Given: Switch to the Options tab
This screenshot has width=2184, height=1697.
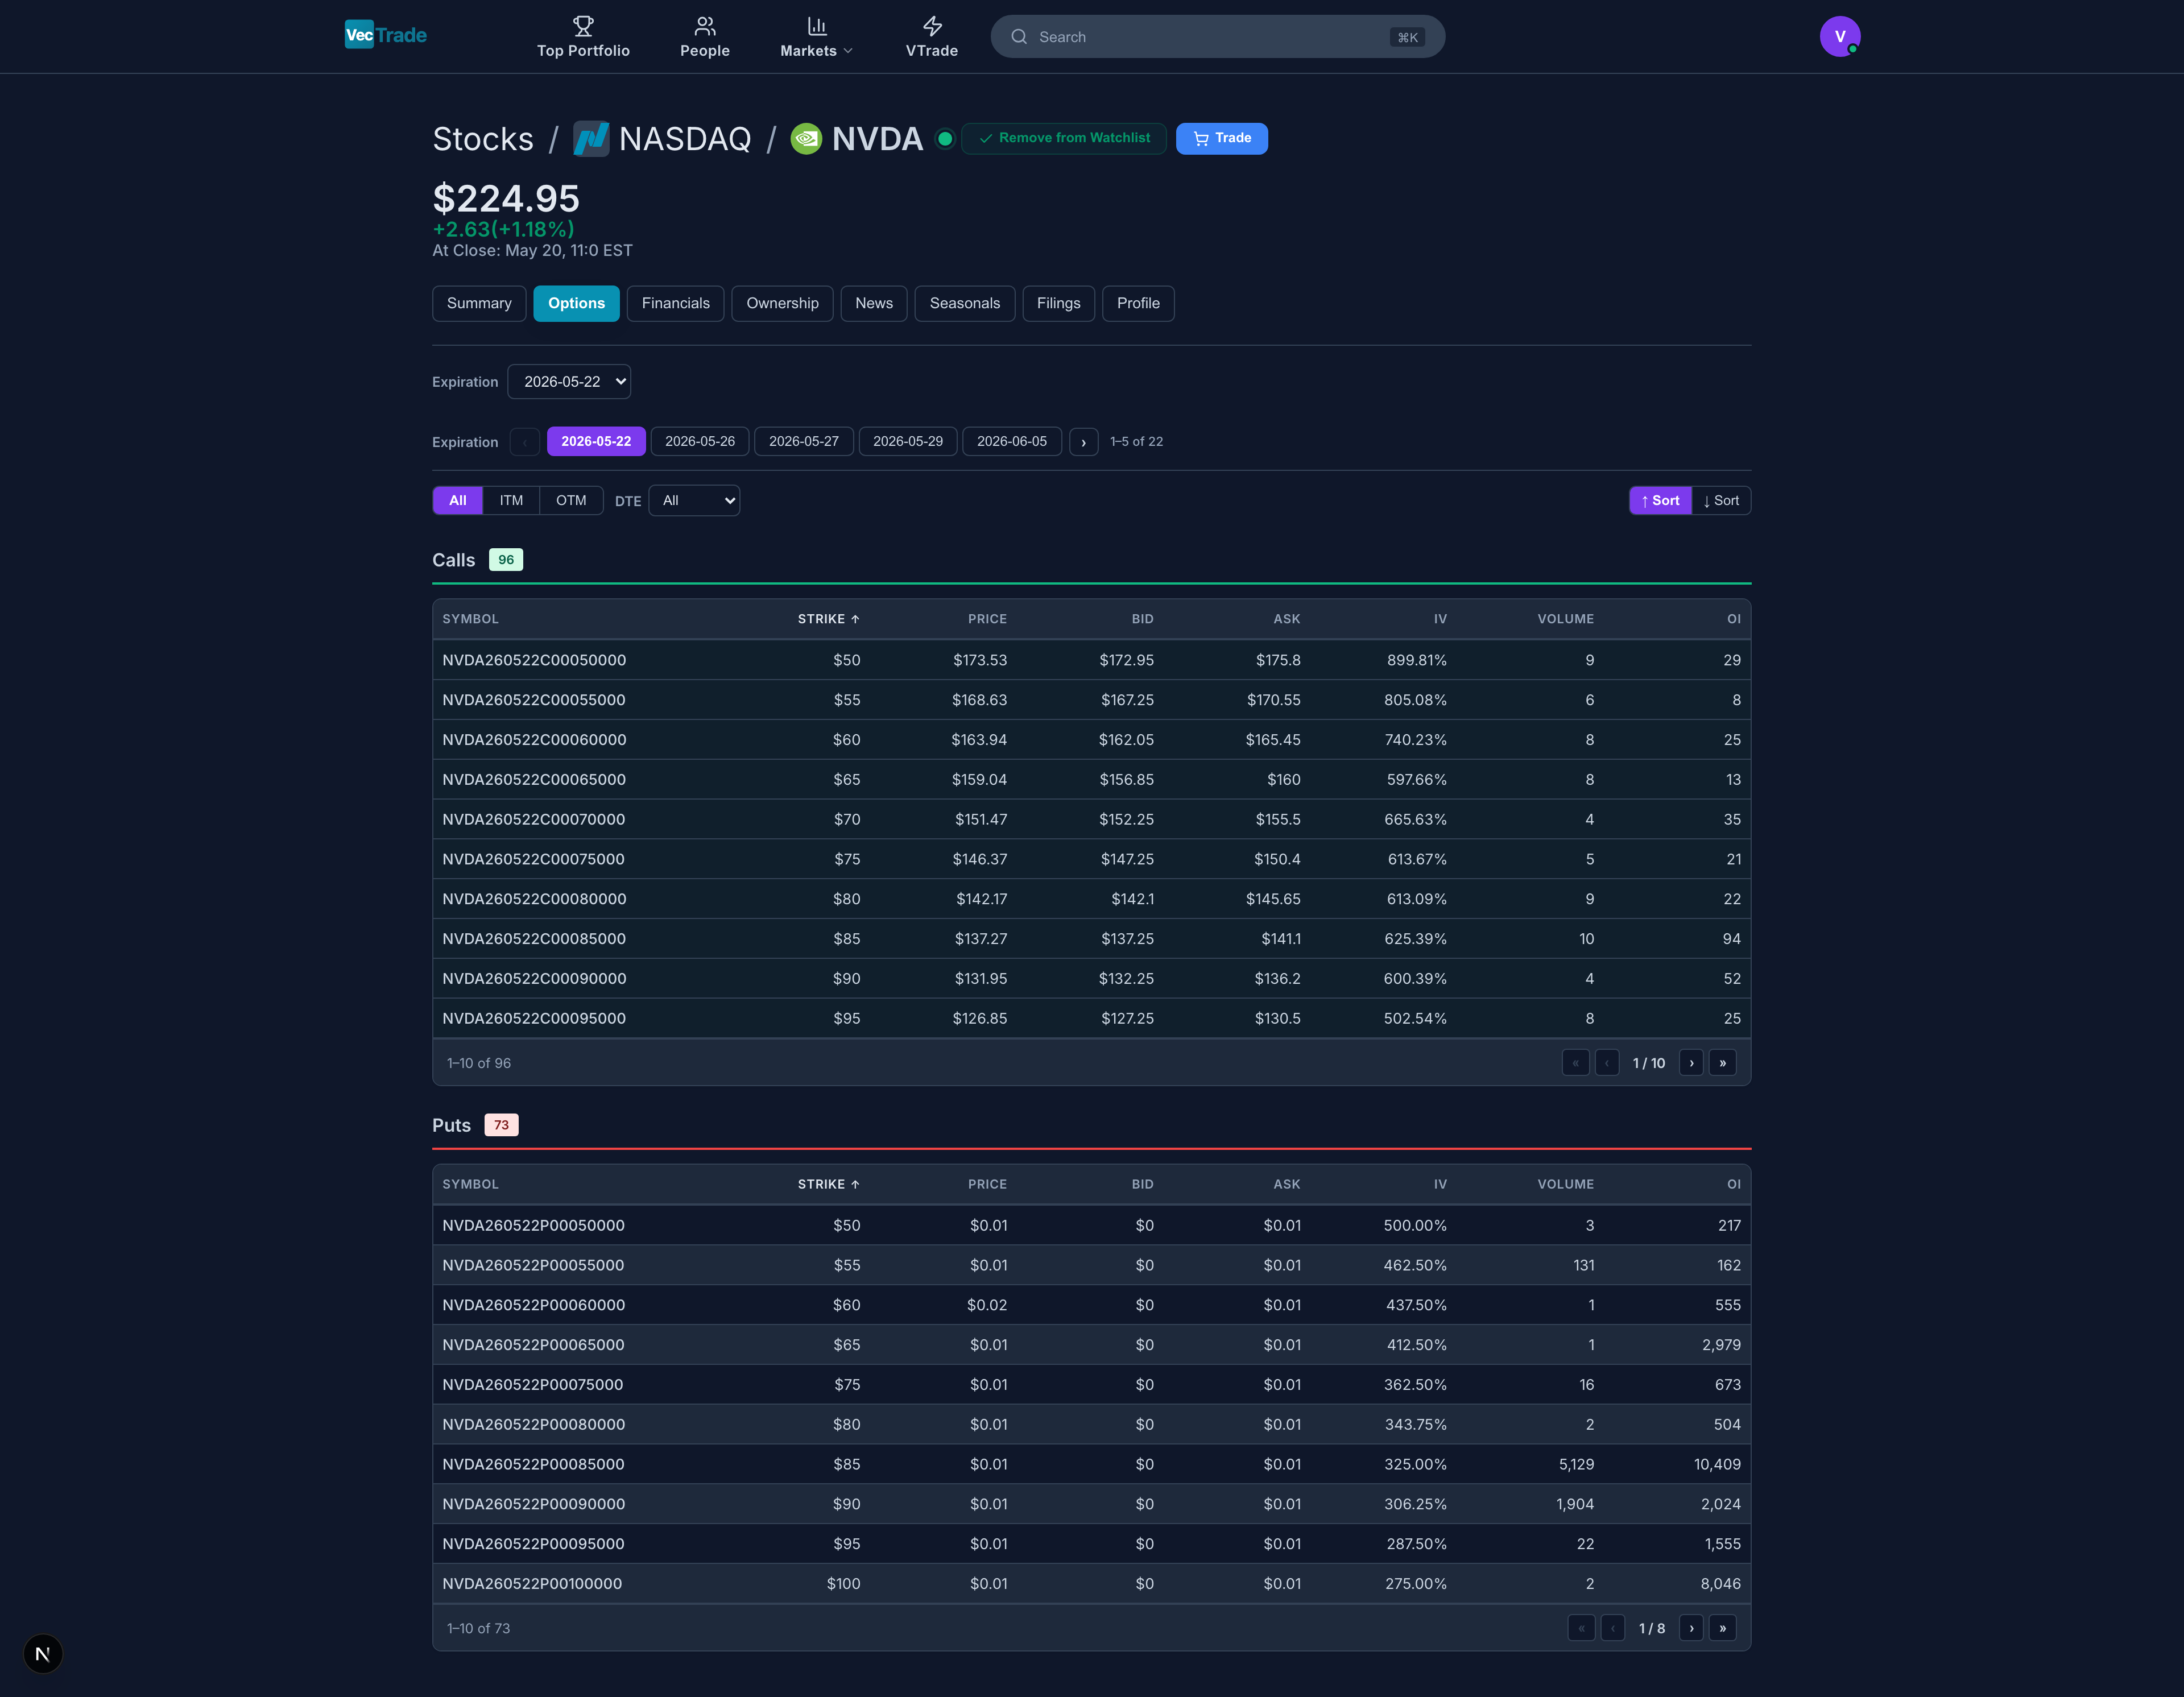Looking at the screenshot, I should click(576, 303).
